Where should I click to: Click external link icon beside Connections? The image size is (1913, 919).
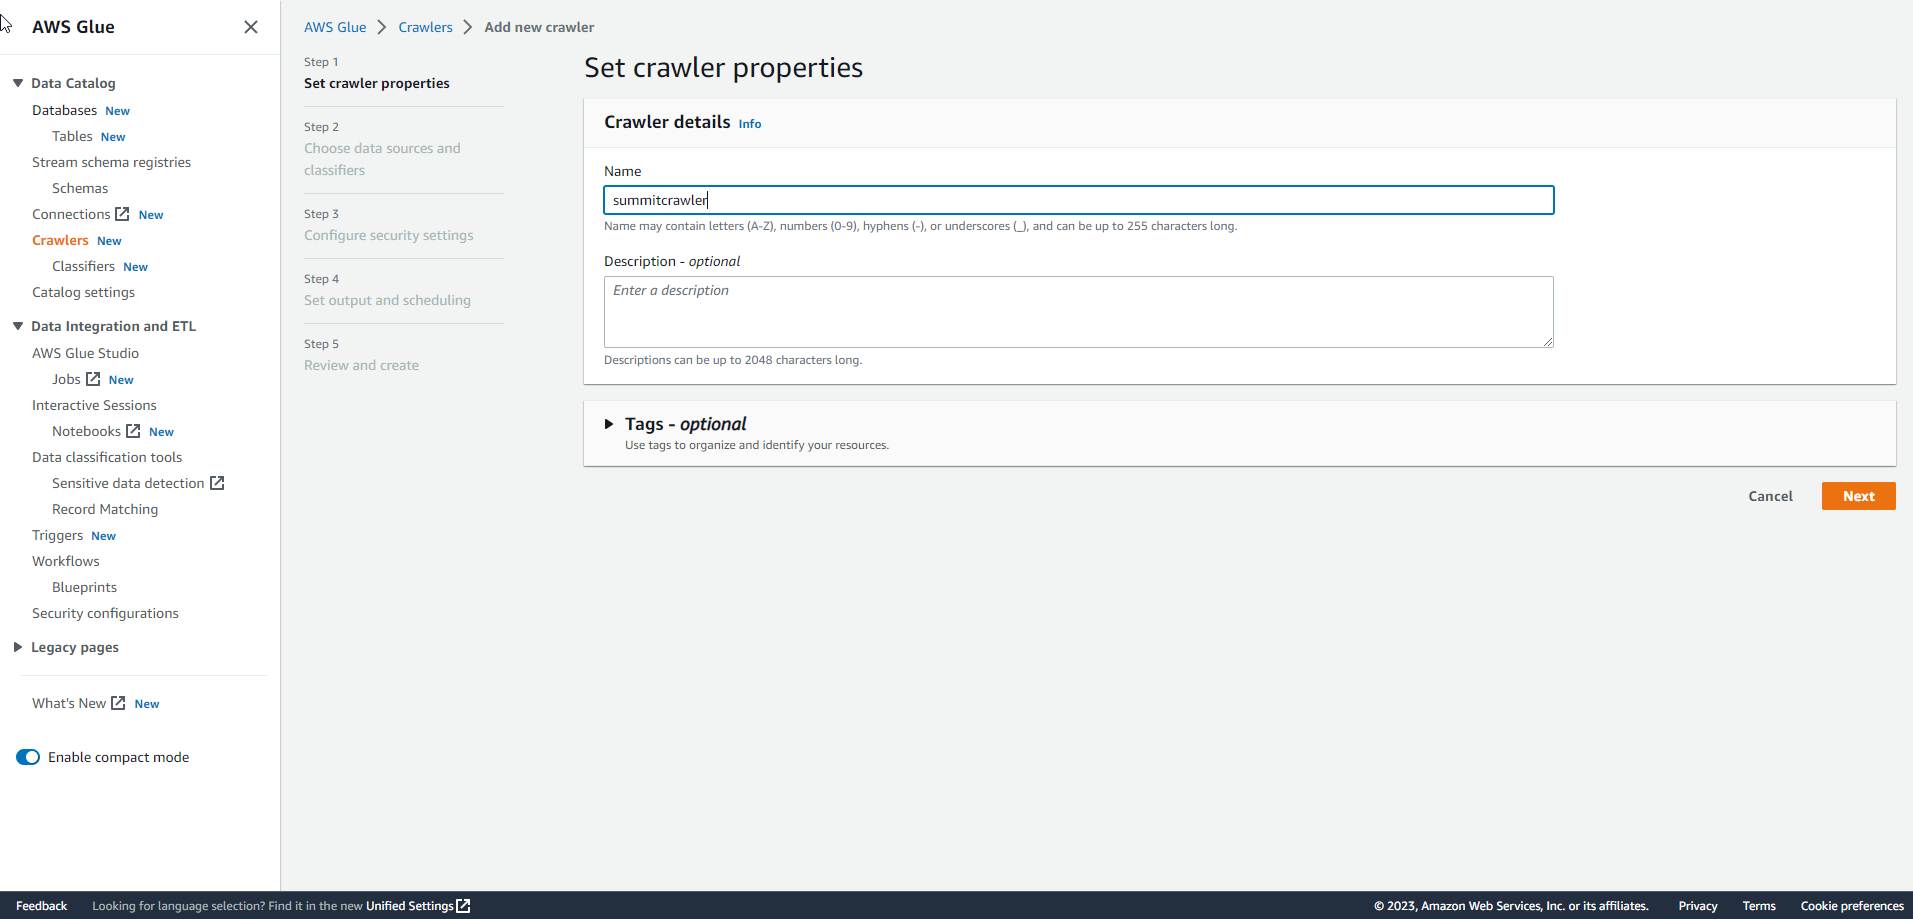(x=122, y=214)
